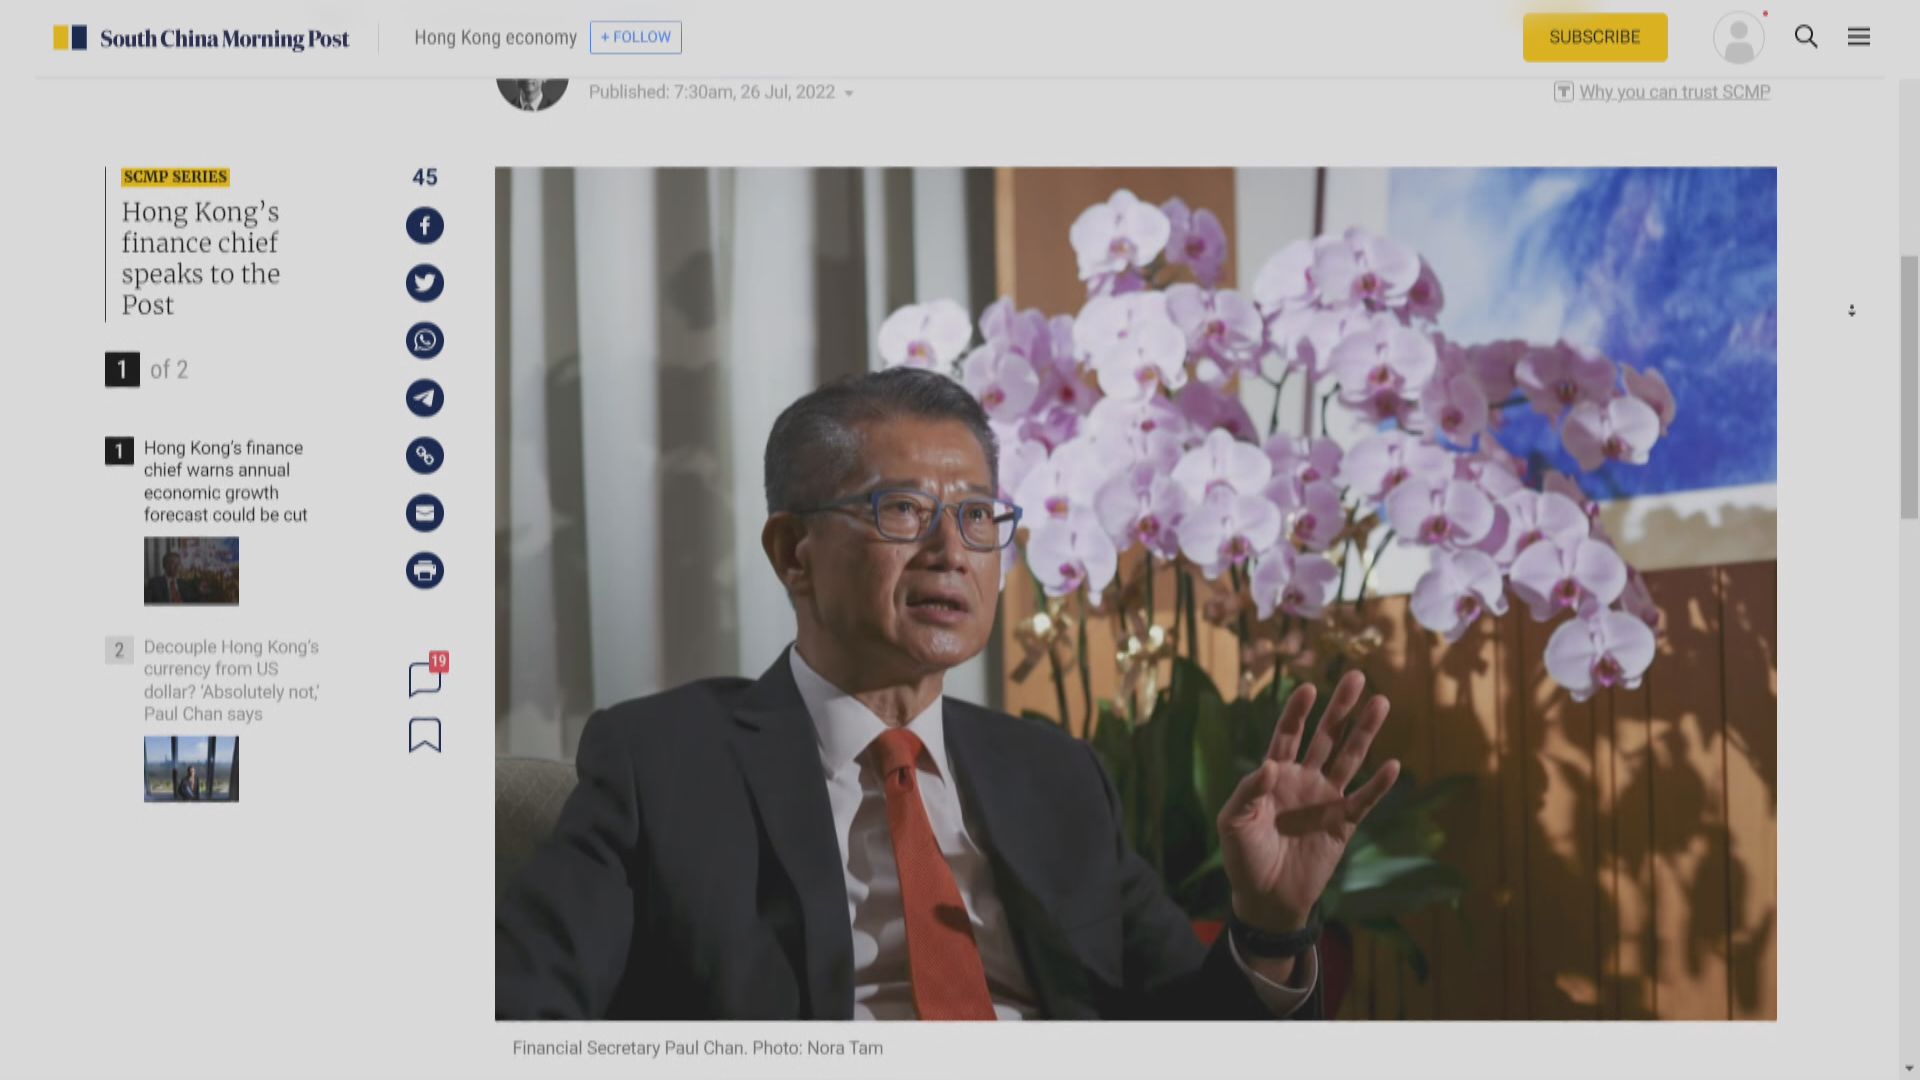Follow the Hong Kong economy topic
The height and width of the screenshot is (1080, 1920).
[x=636, y=37]
